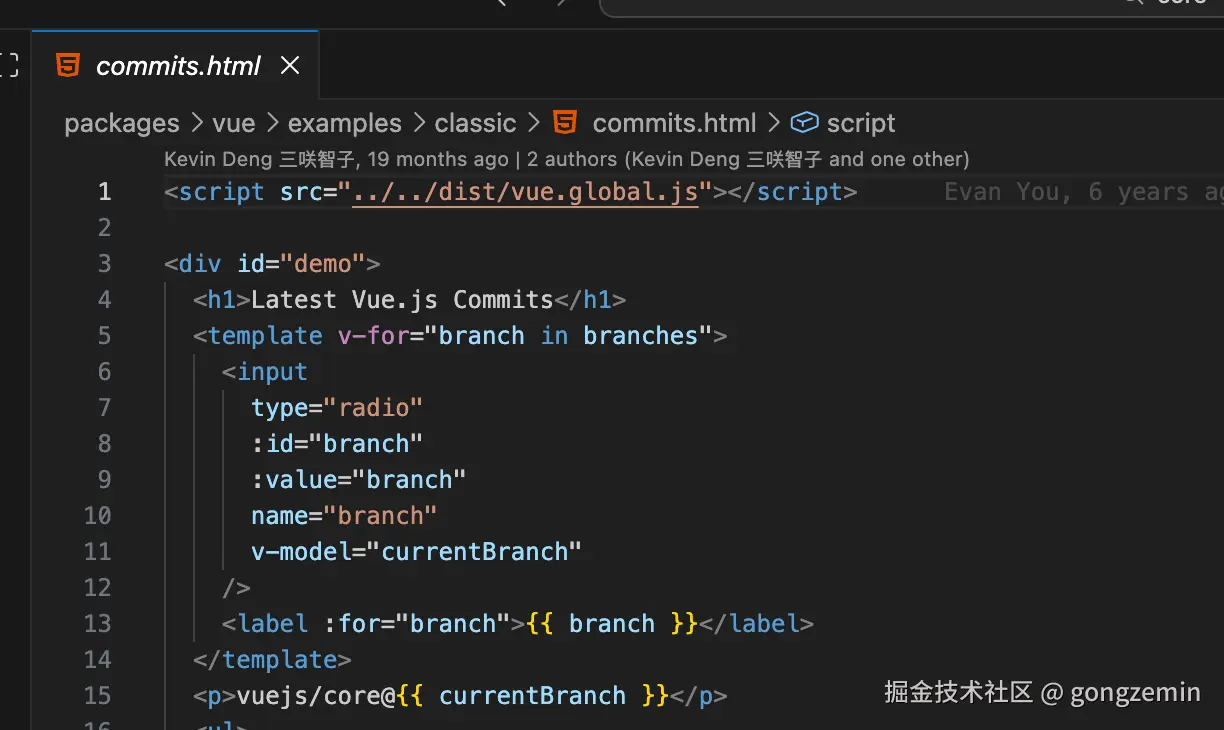The width and height of the screenshot is (1224, 730).
Task: Click the HTML5 file icon in the breadcrumb
Action: coord(565,123)
